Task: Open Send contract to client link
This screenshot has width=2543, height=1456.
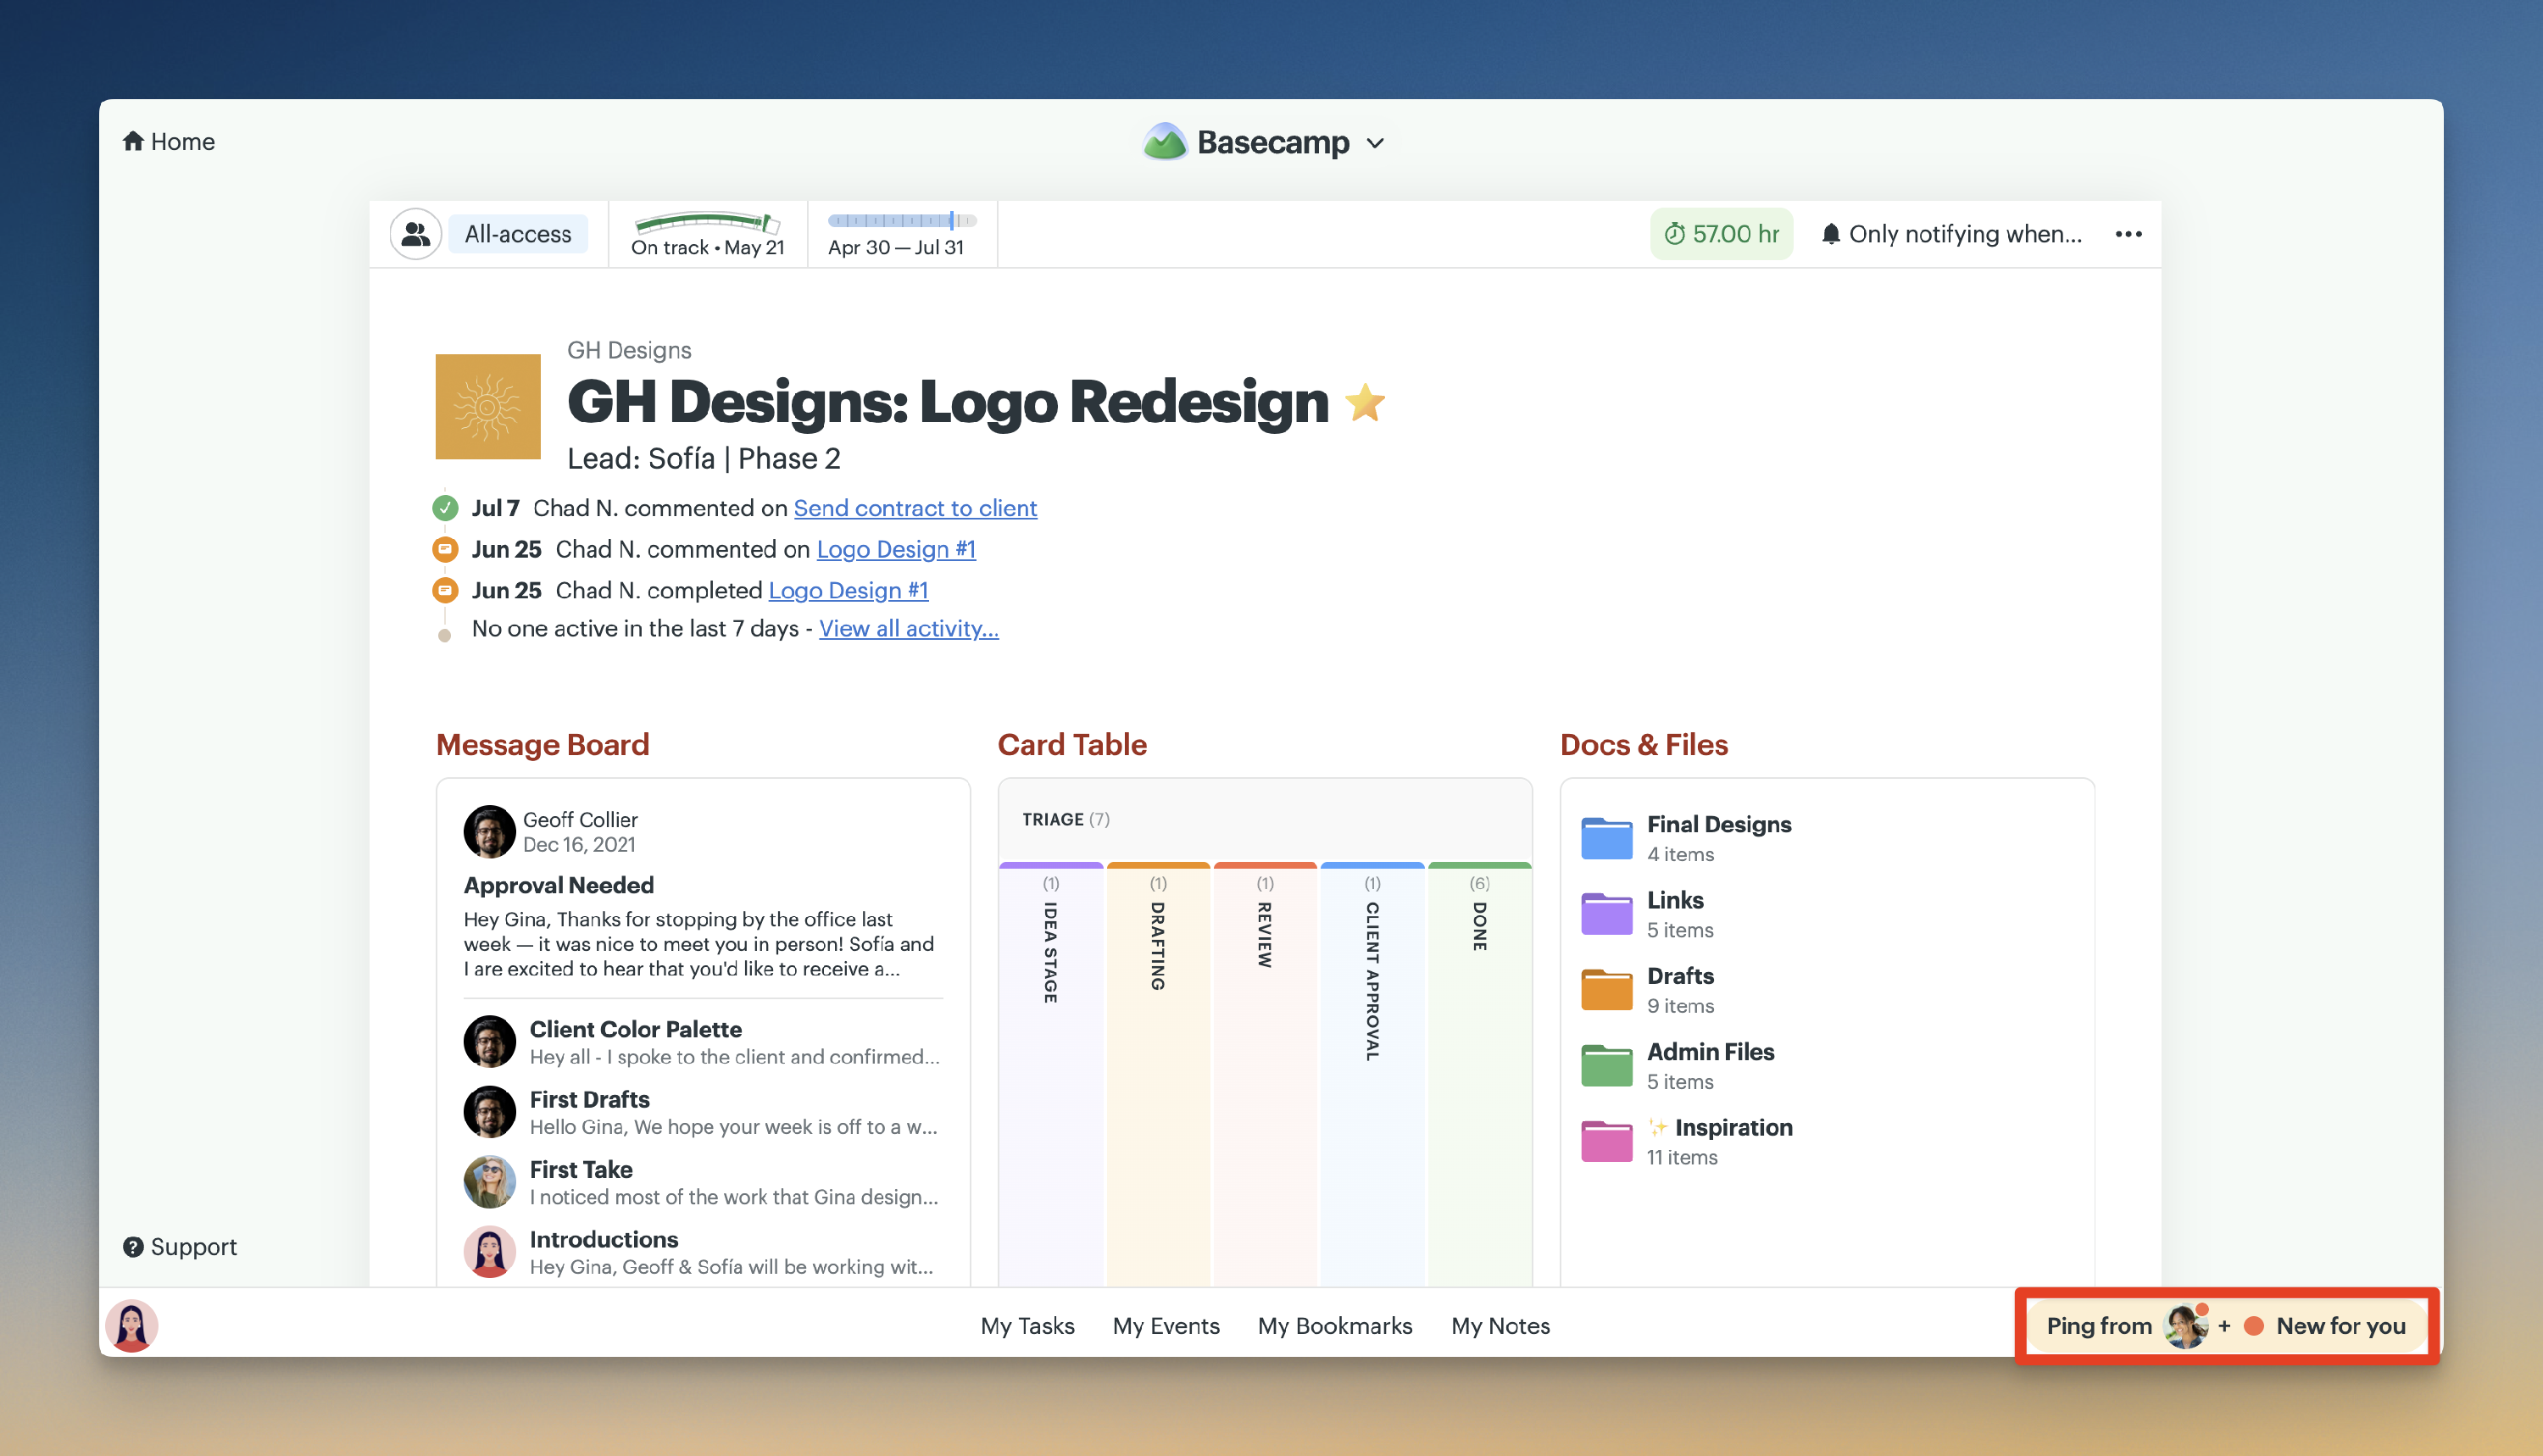Action: [x=915, y=508]
